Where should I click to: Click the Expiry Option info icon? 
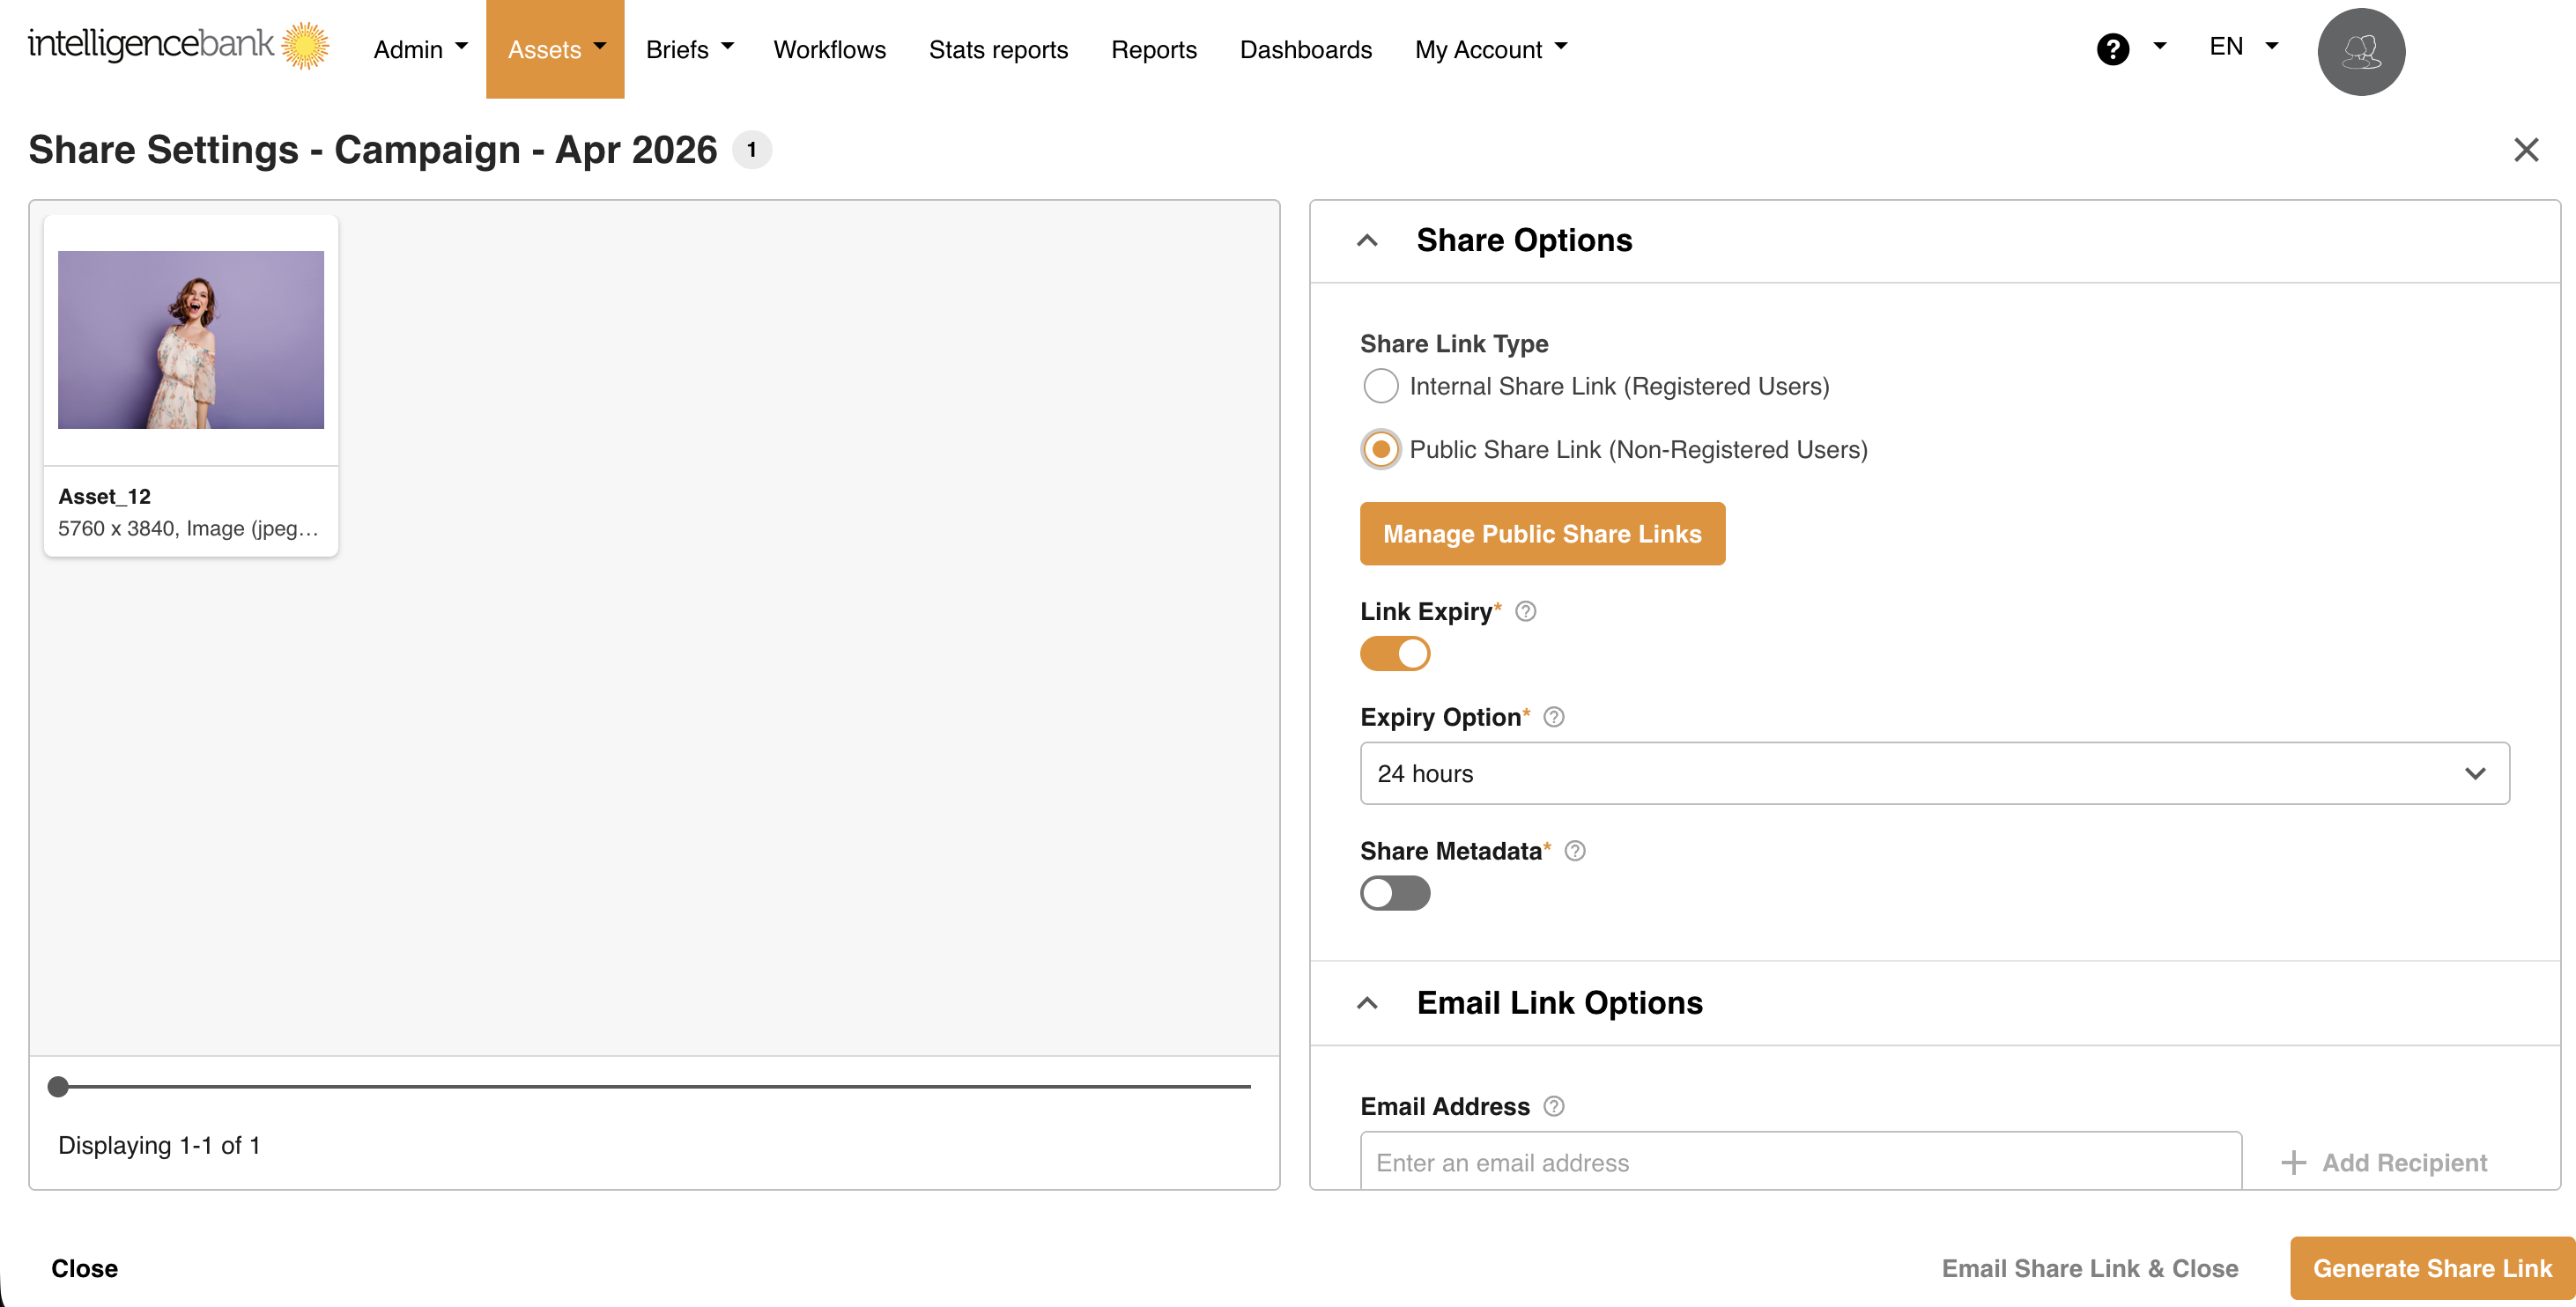[1553, 717]
